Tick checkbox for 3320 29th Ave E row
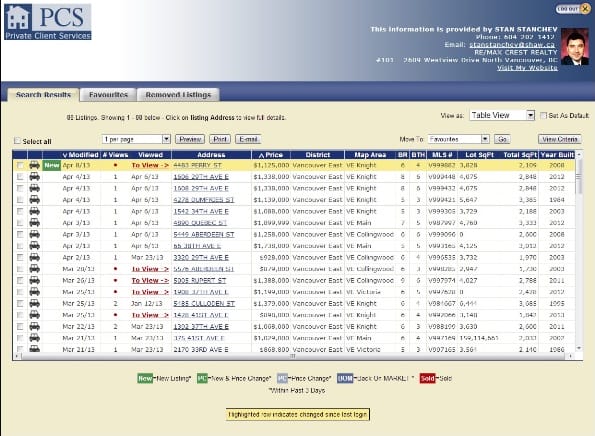Image resolution: width=595 pixels, height=436 pixels. coord(20,257)
